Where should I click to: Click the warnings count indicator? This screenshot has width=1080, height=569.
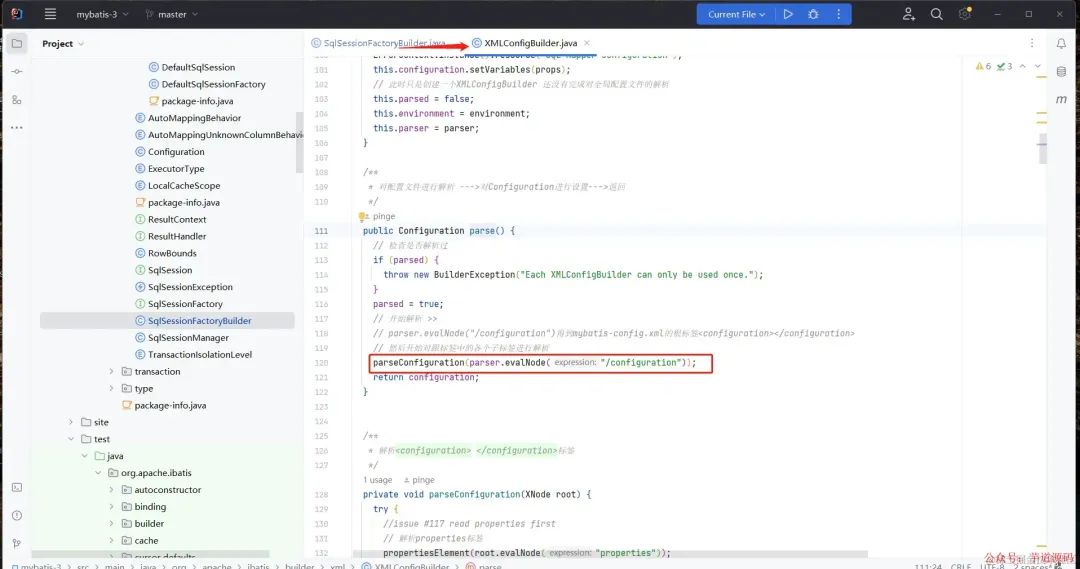[x=983, y=66]
